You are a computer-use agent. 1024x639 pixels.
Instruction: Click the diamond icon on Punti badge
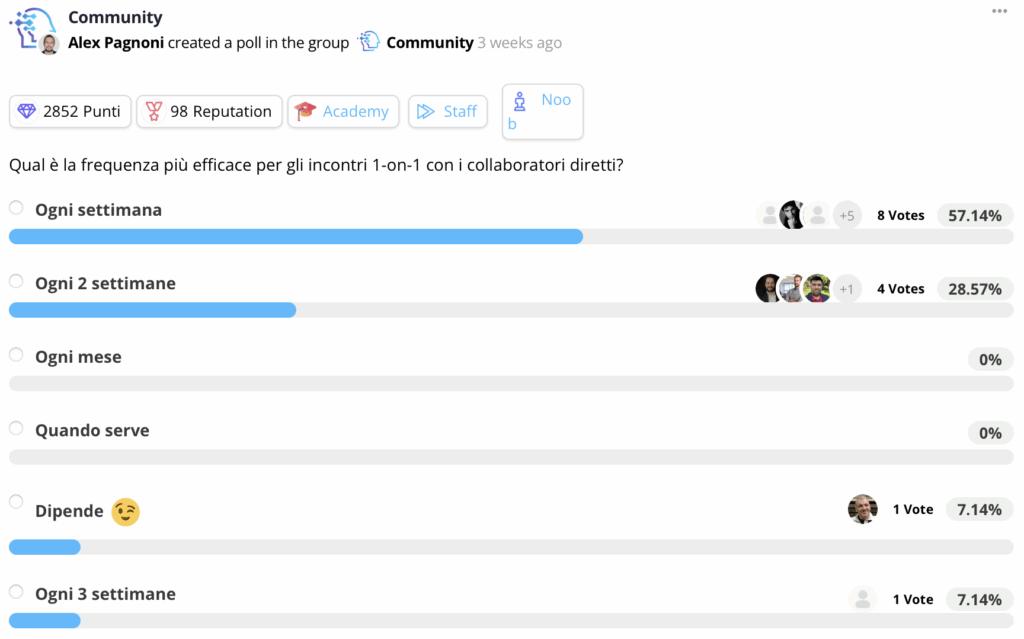coord(27,111)
